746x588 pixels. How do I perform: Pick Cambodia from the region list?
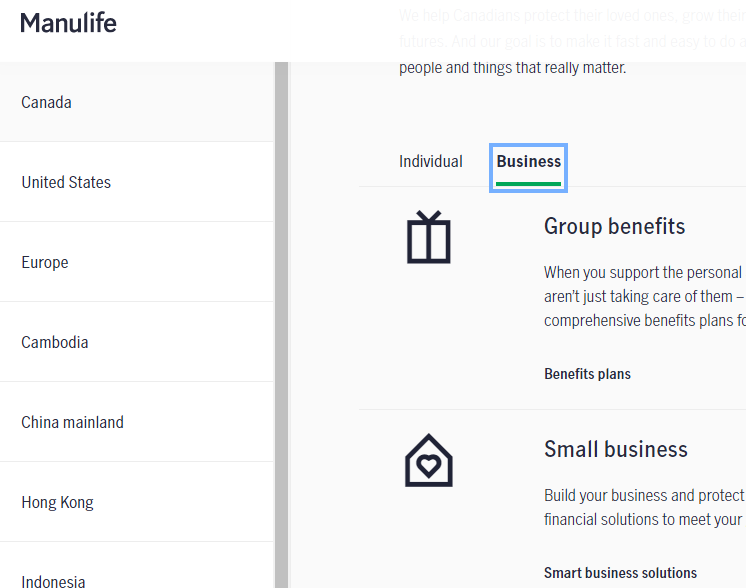click(x=137, y=342)
